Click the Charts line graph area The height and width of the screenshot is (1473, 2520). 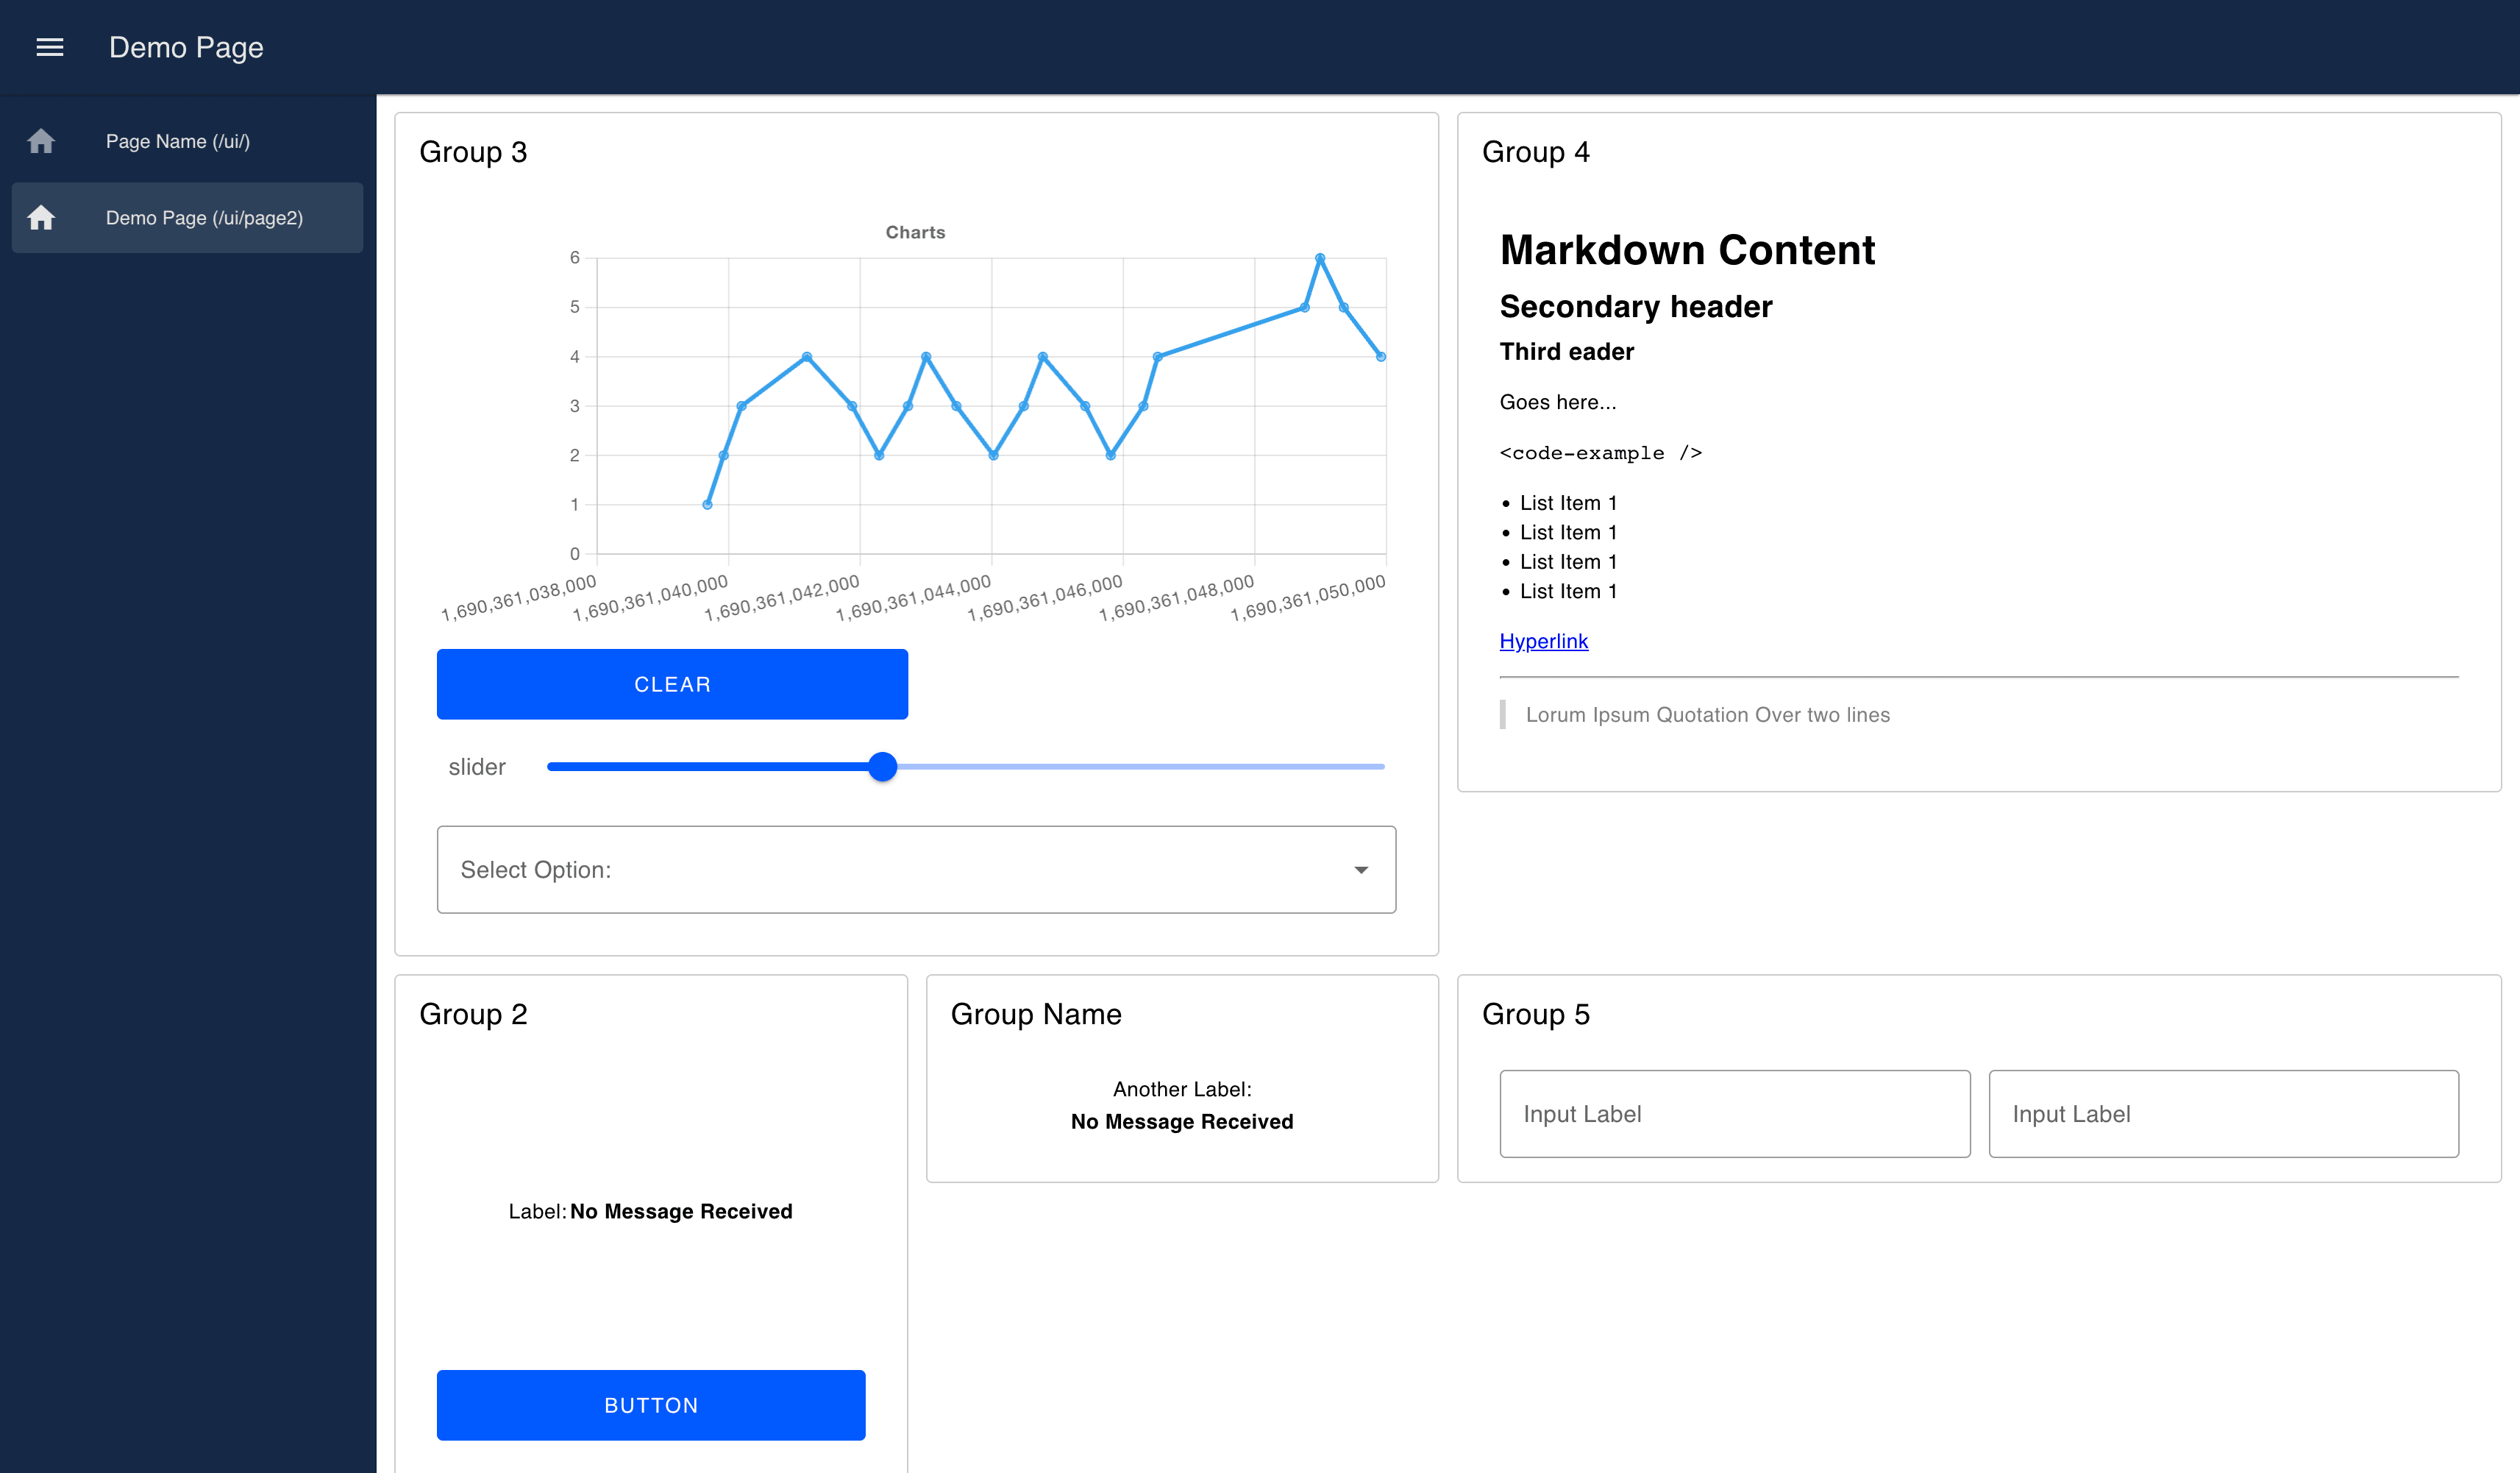(x=985, y=405)
